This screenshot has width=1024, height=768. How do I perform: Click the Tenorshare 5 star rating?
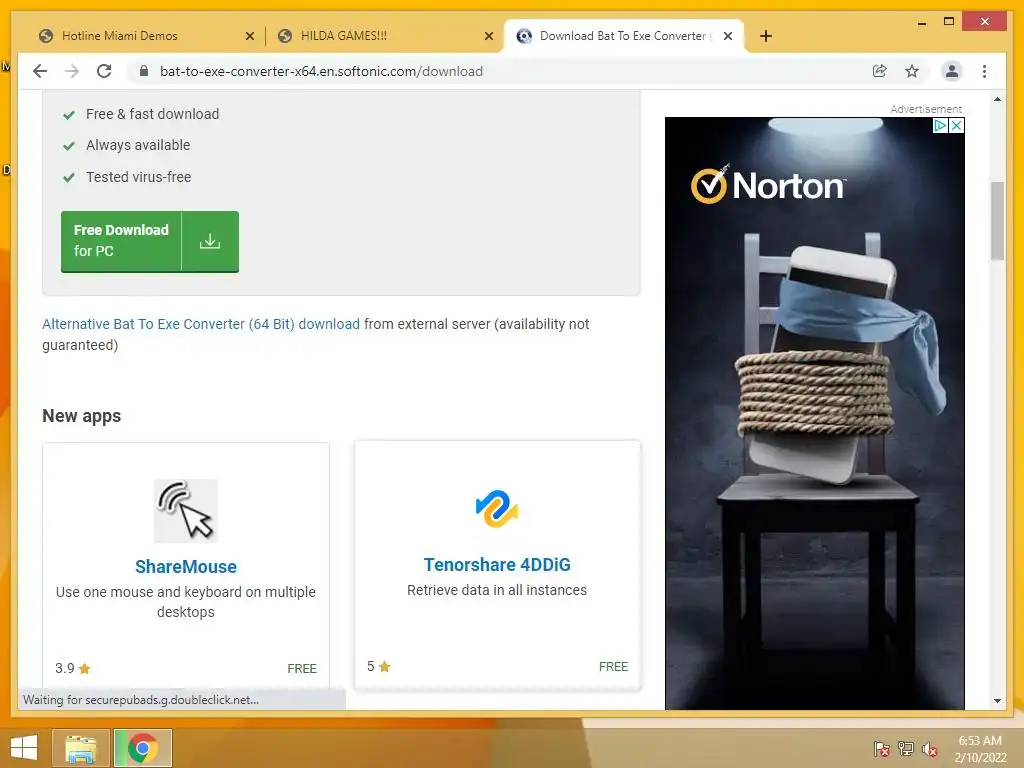378,666
